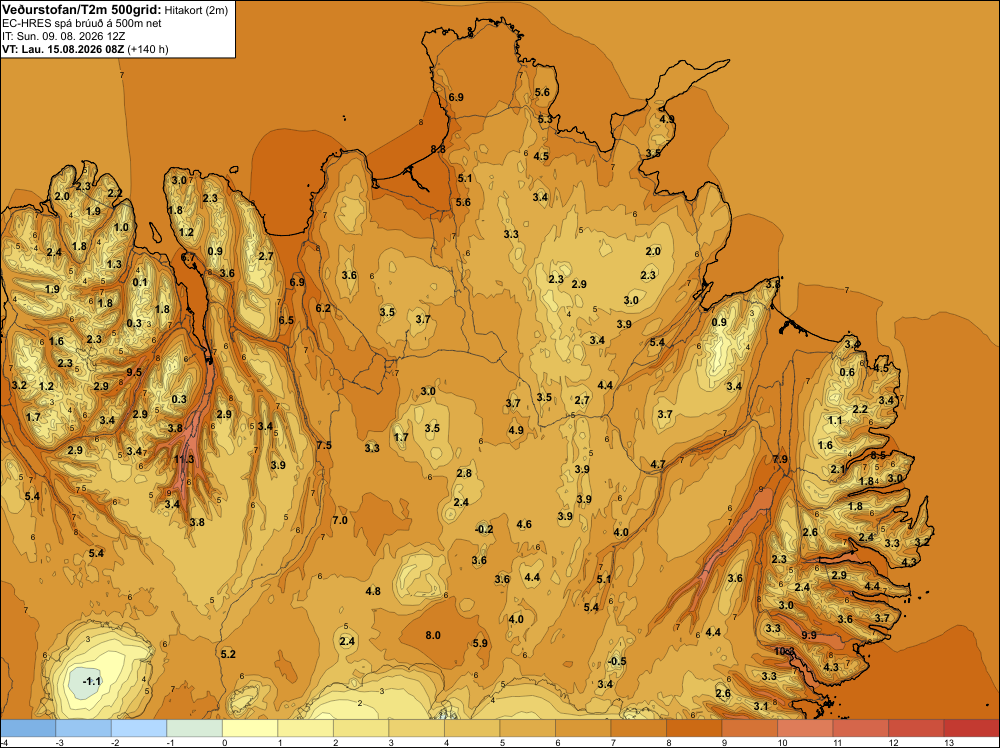Viewport: 1000px width, 748px height.
Task: Pick the blue legend swatch between -3 and -2
Action: pos(84,728)
